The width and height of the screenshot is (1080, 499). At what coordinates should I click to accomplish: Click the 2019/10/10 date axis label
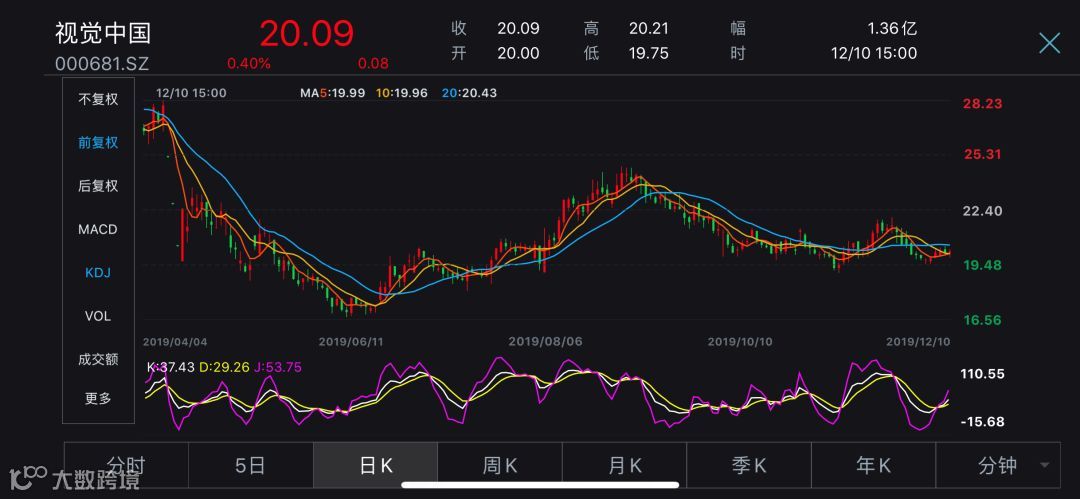(x=740, y=341)
